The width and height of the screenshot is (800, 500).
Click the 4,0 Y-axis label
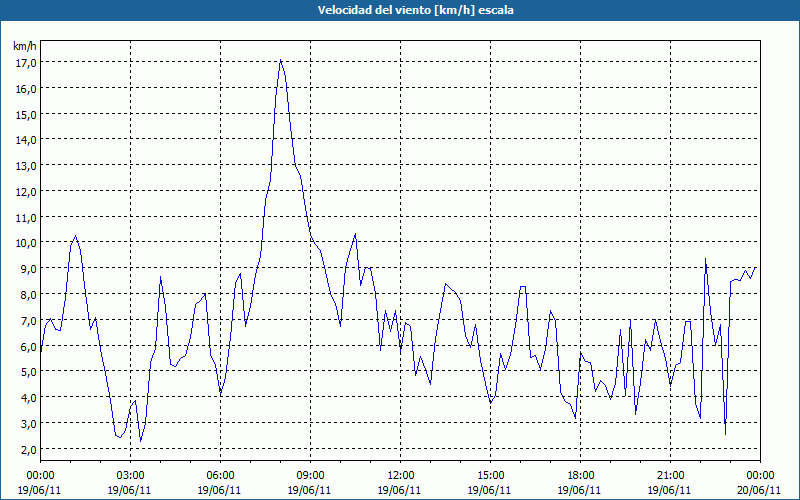pyautogui.click(x=28, y=397)
